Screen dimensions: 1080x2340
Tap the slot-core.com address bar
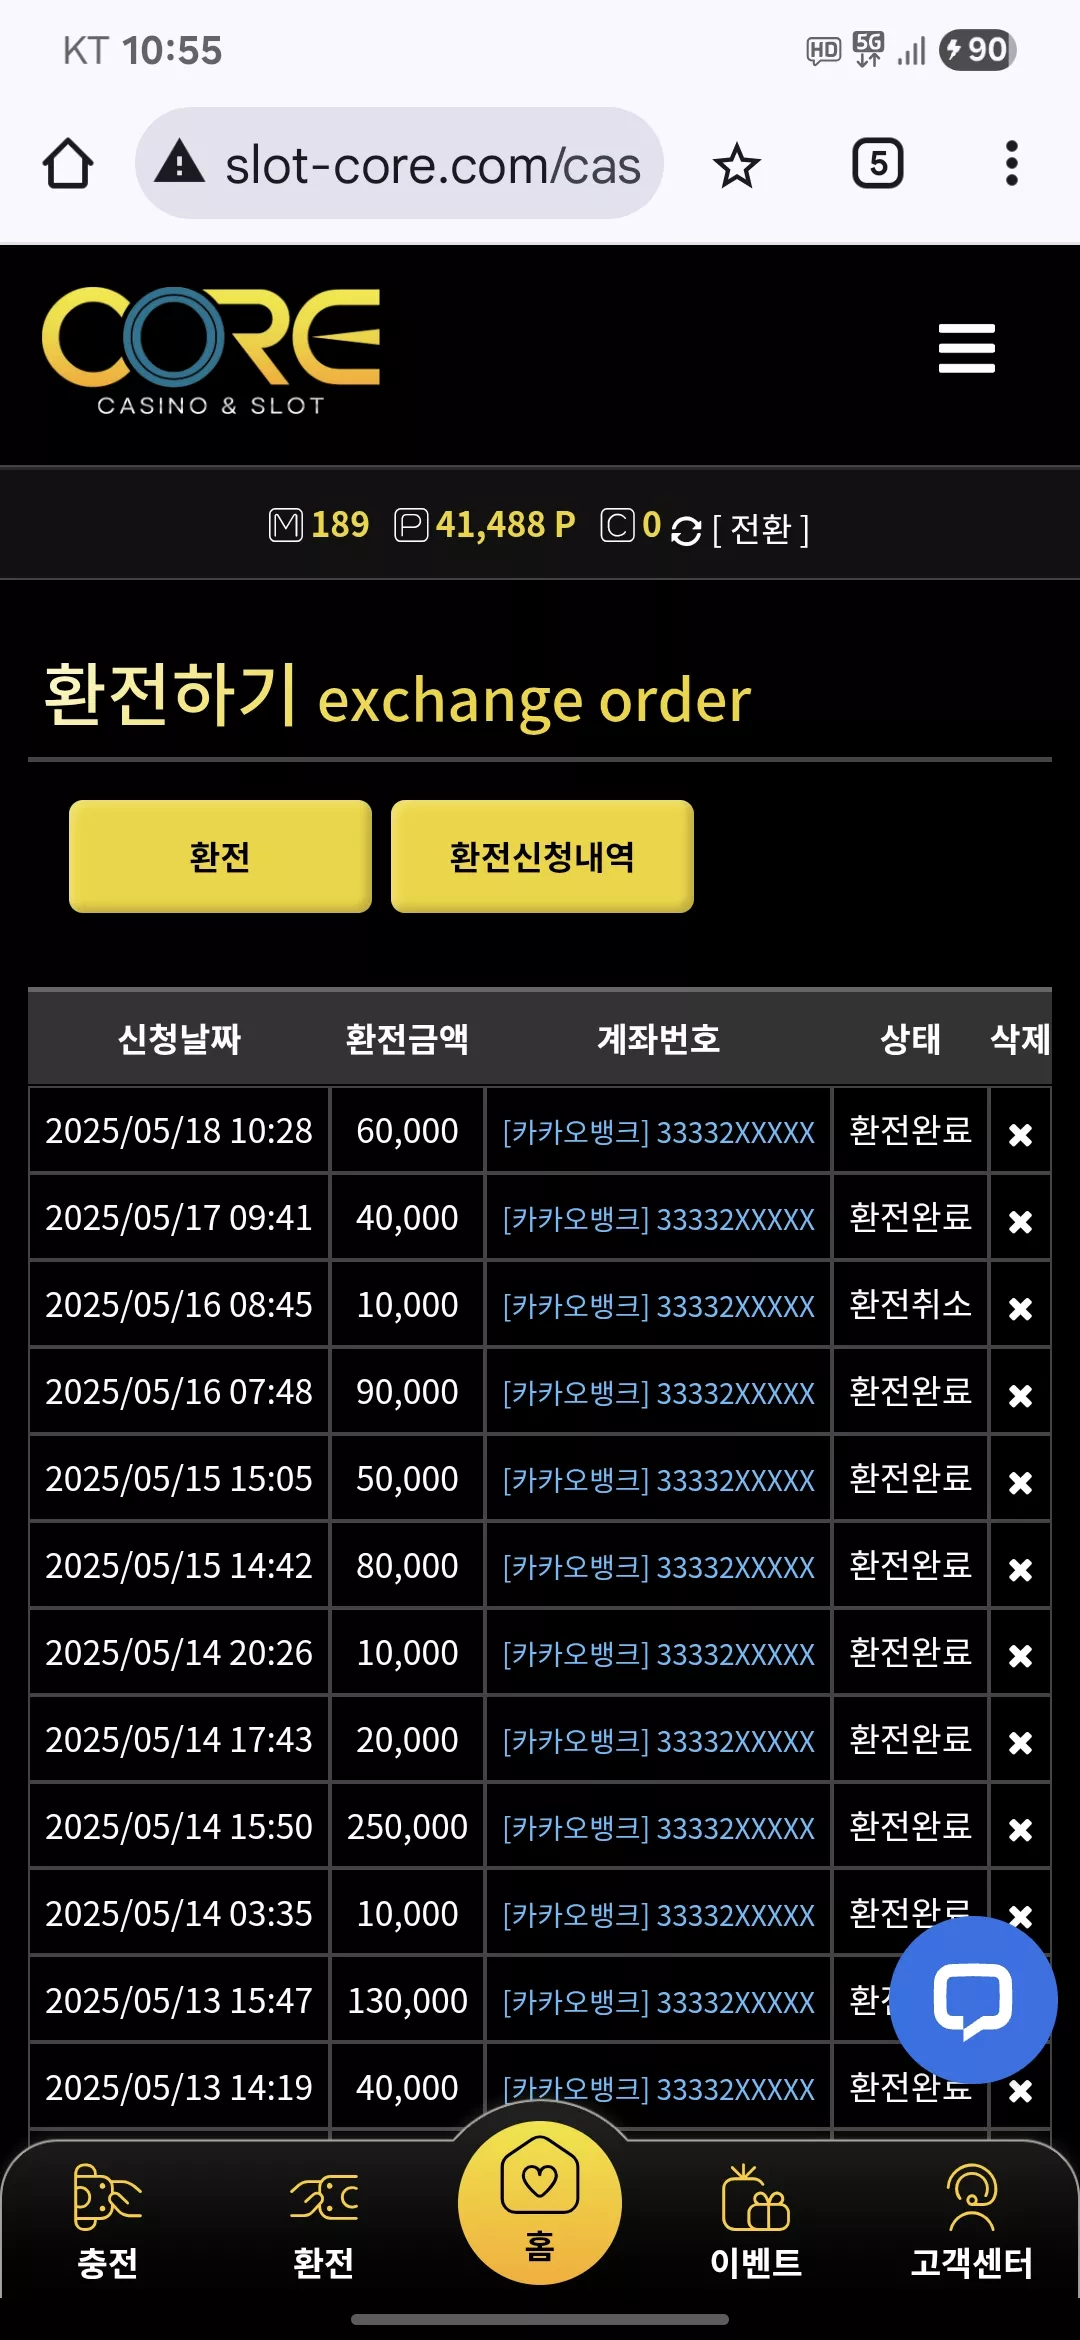pyautogui.click(x=399, y=164)
